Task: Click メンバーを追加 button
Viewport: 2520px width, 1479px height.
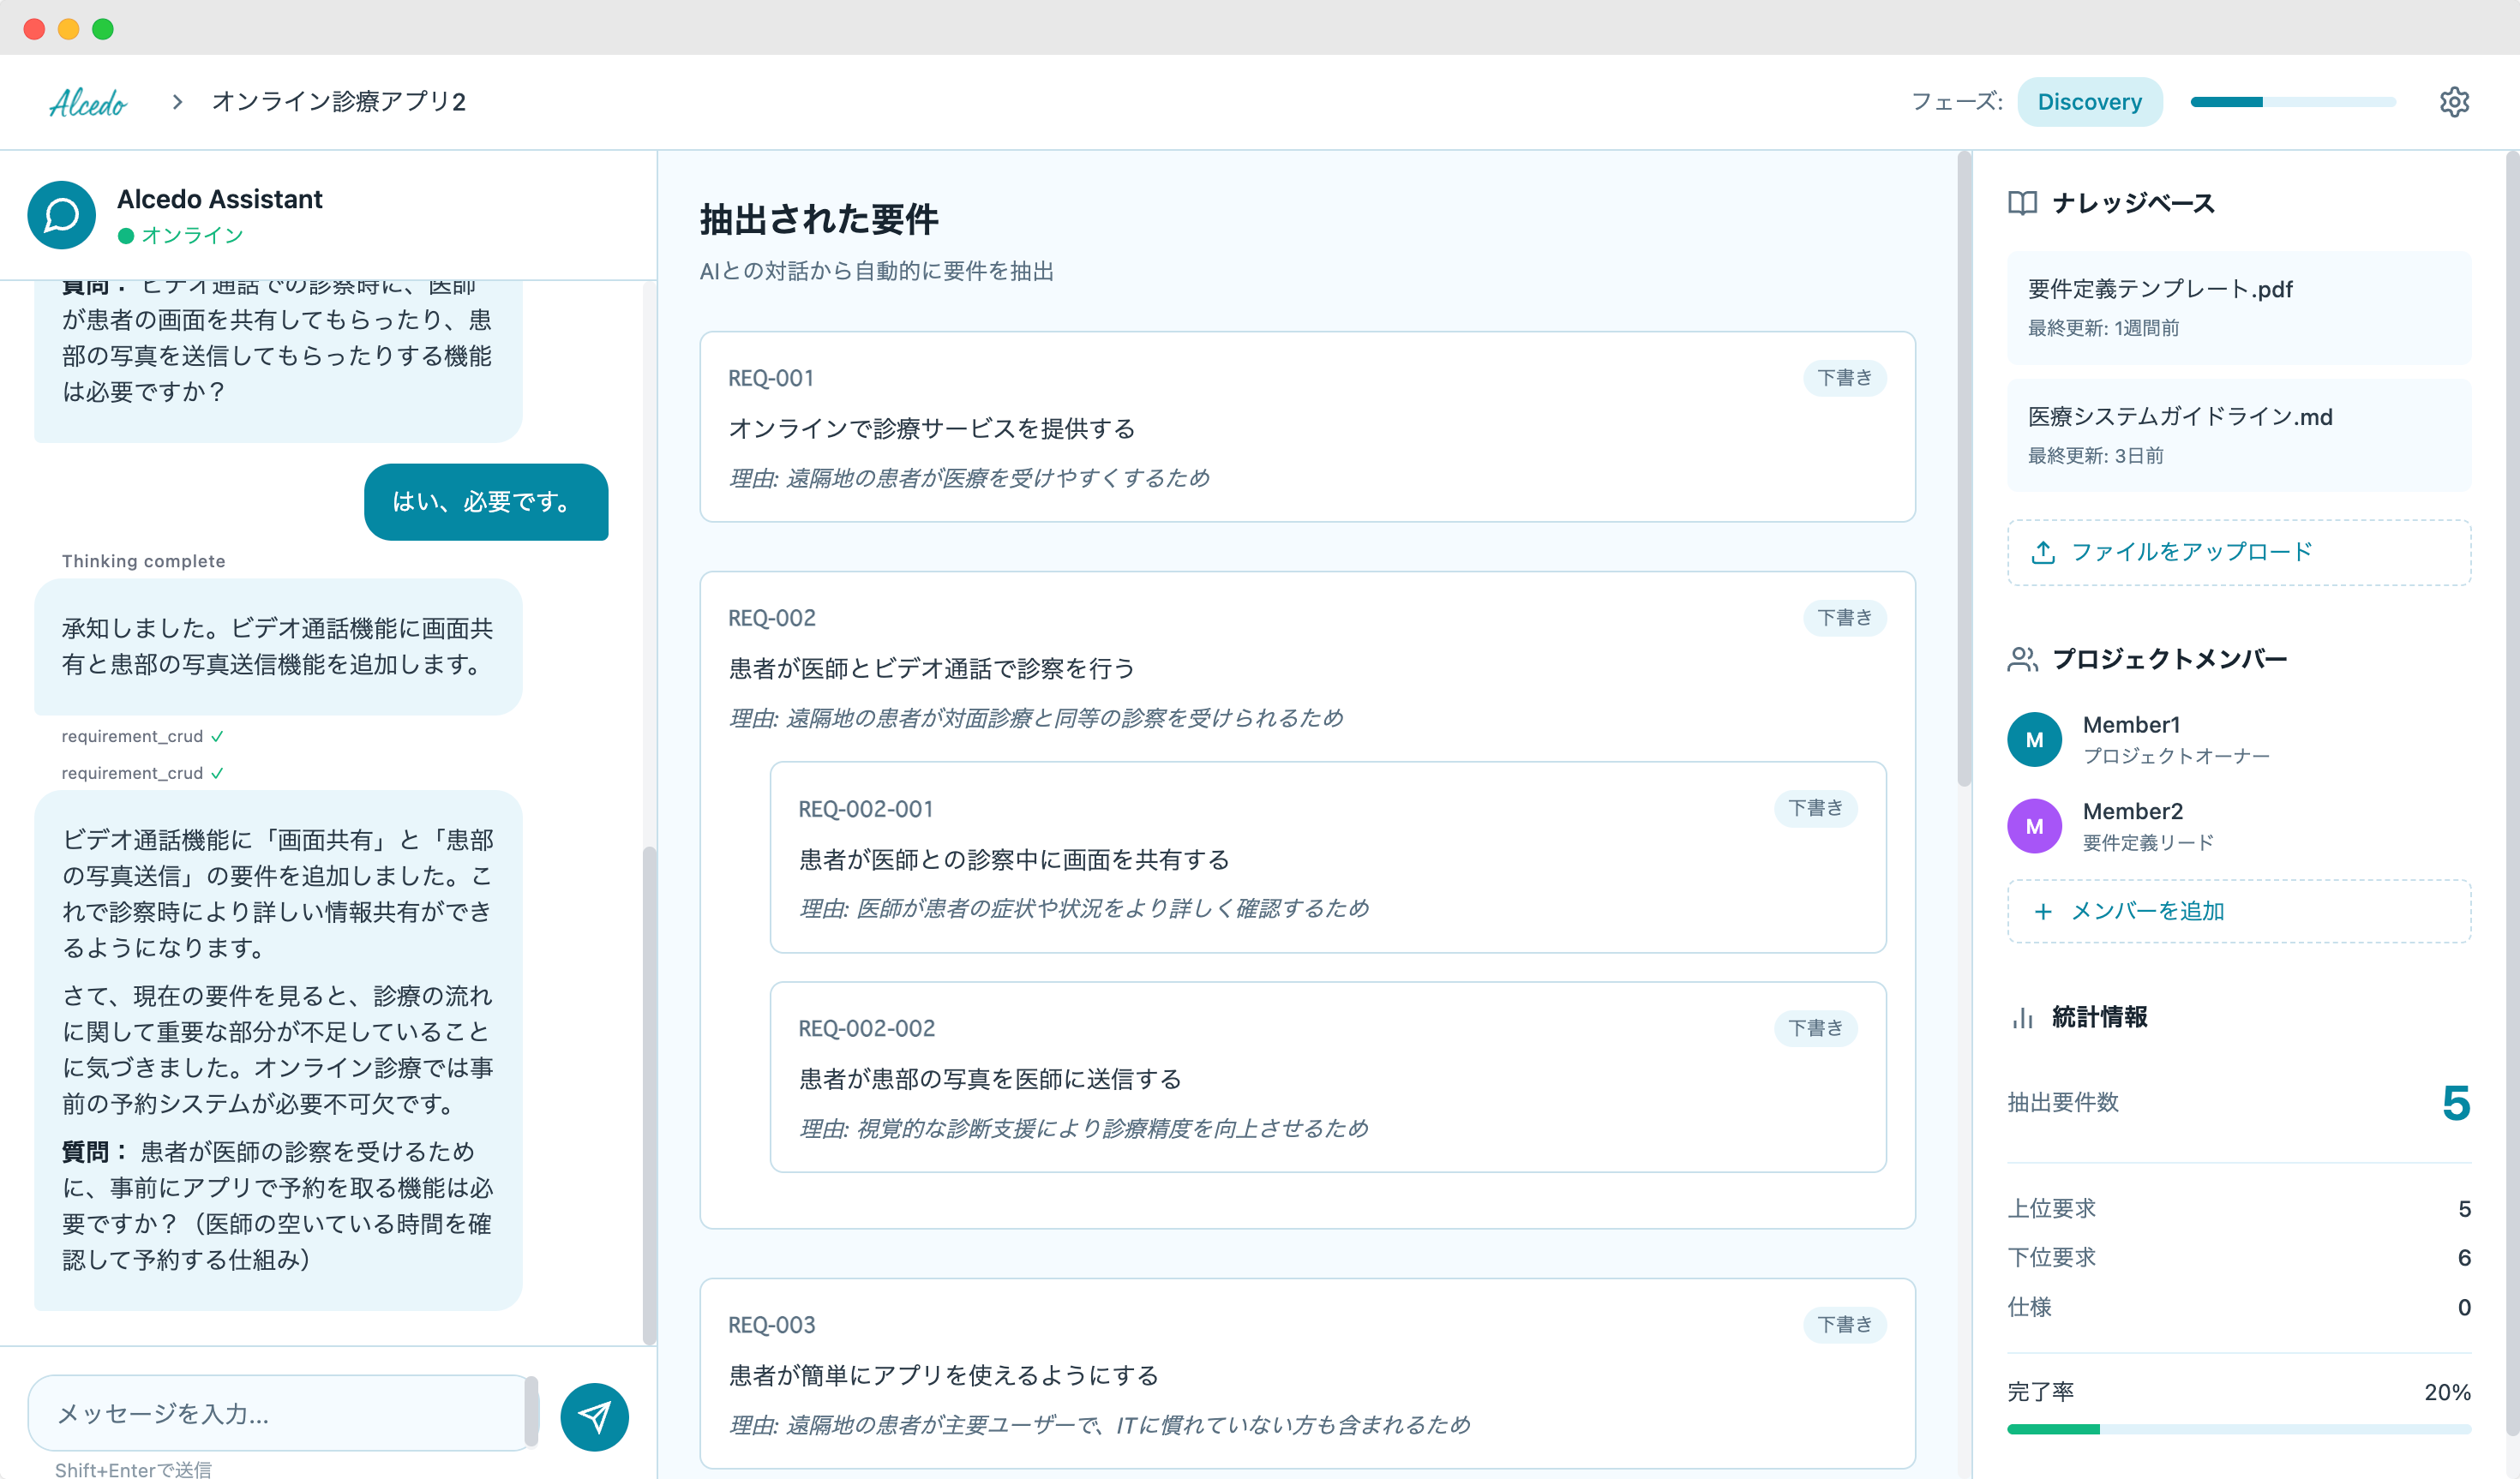Action: [x=2238, y=911]
